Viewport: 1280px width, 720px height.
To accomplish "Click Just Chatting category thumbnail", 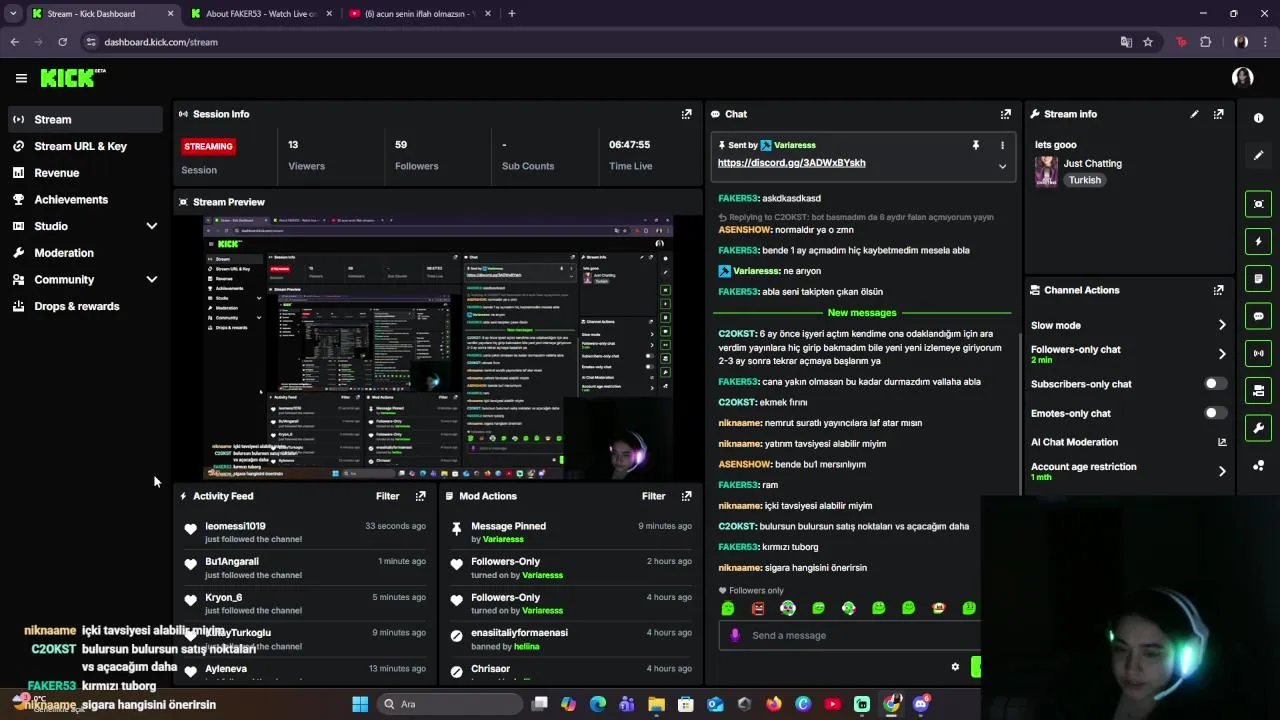I will point(1046,171).
